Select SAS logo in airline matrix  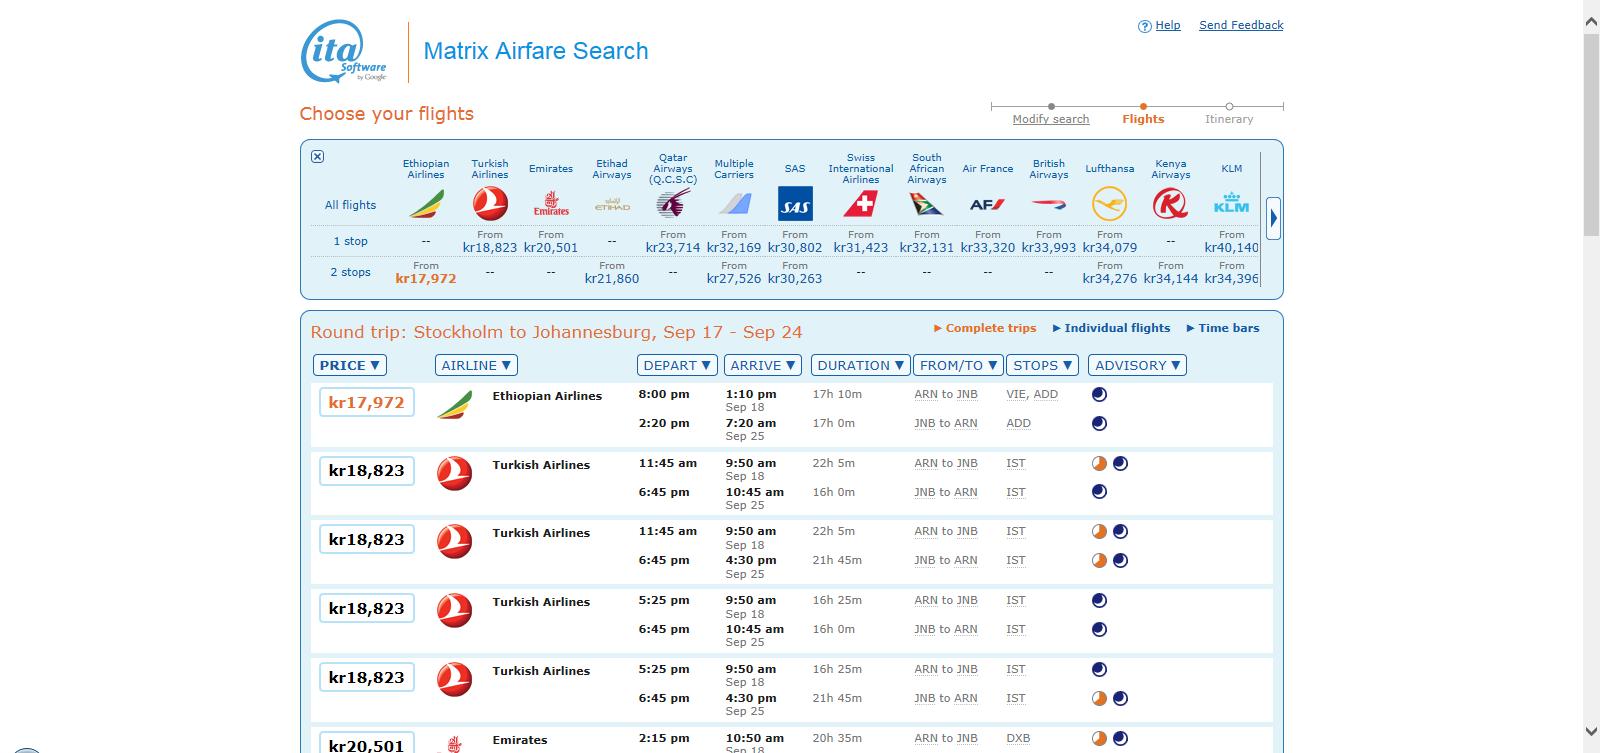[x=795, y=205]
